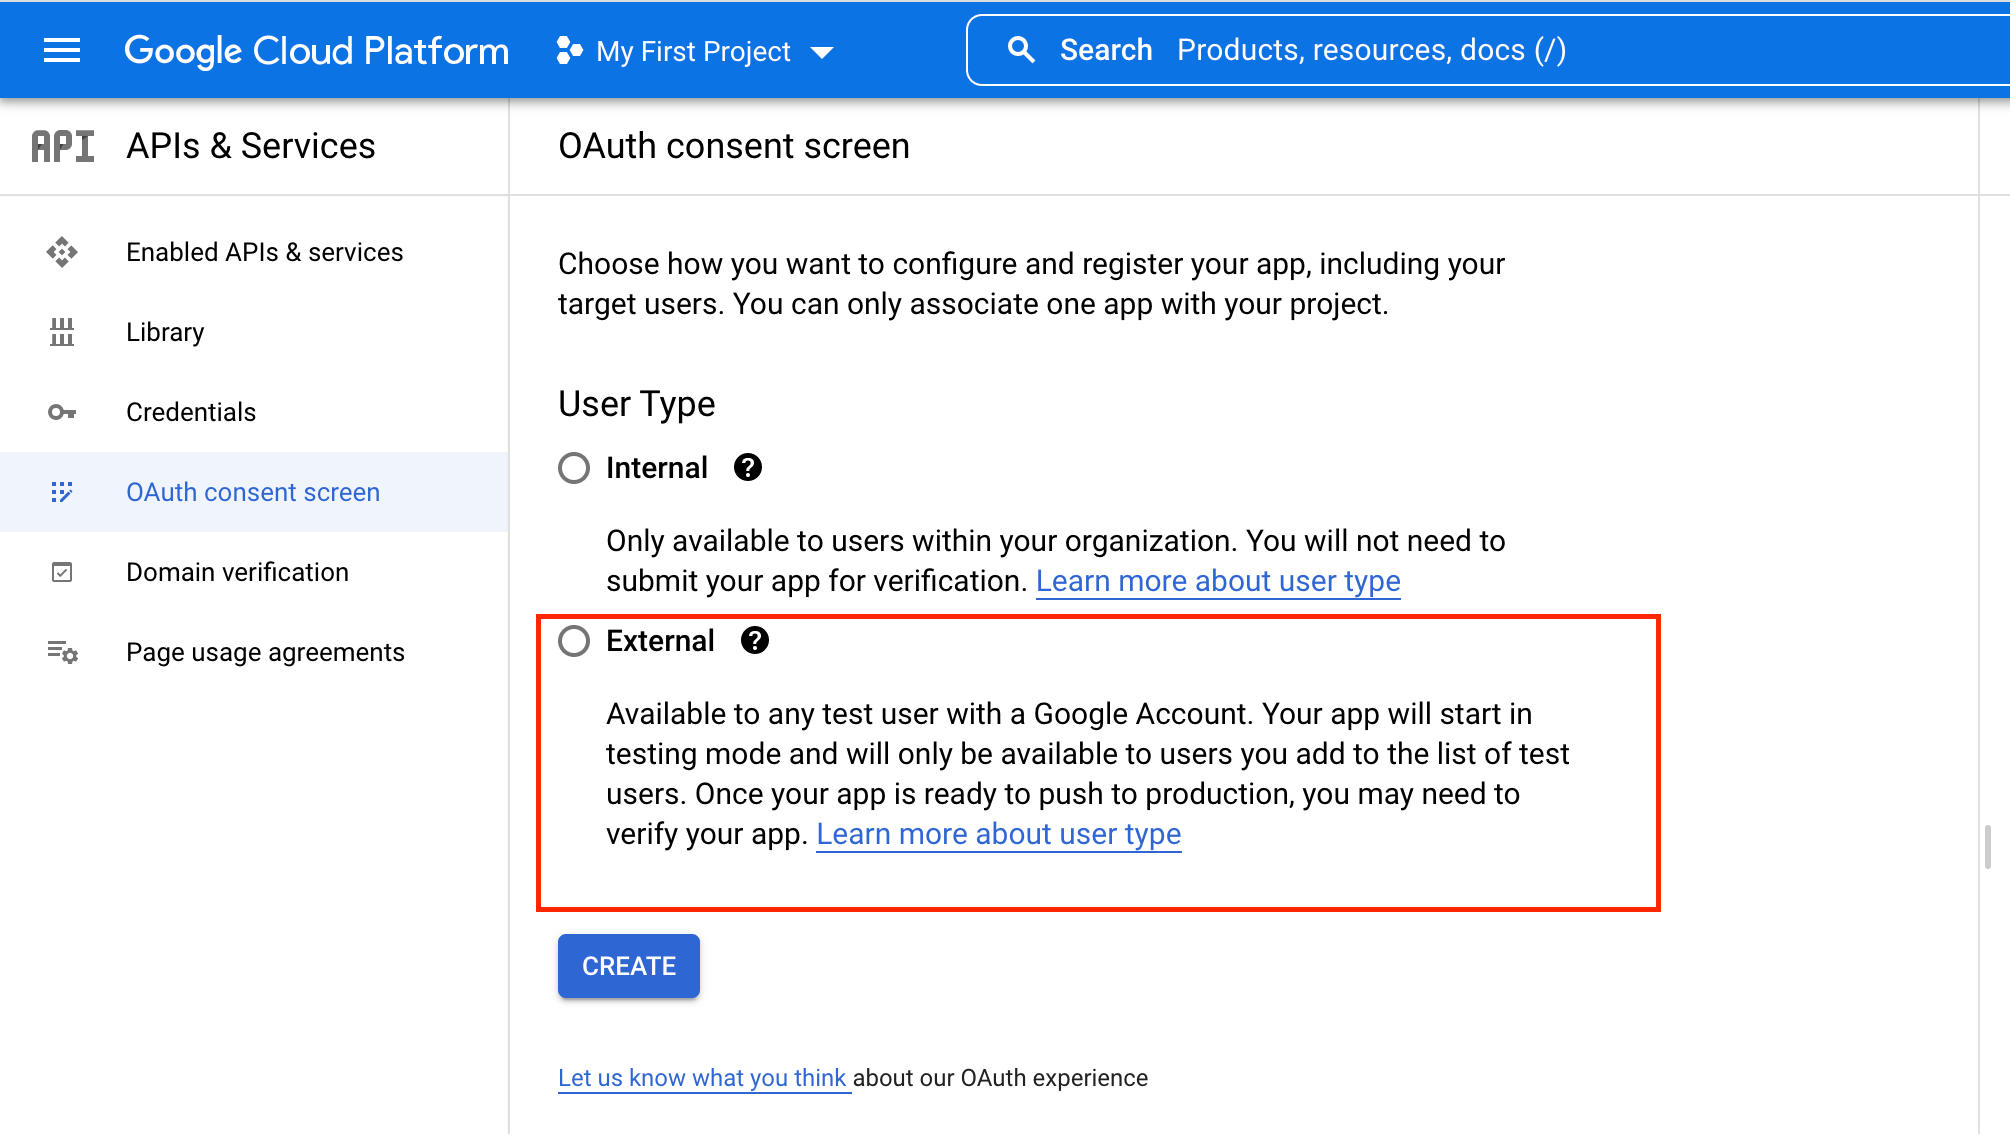Open Page usage agreements
Viewport: 2010px width, 1134px height.
coord(254,652)
